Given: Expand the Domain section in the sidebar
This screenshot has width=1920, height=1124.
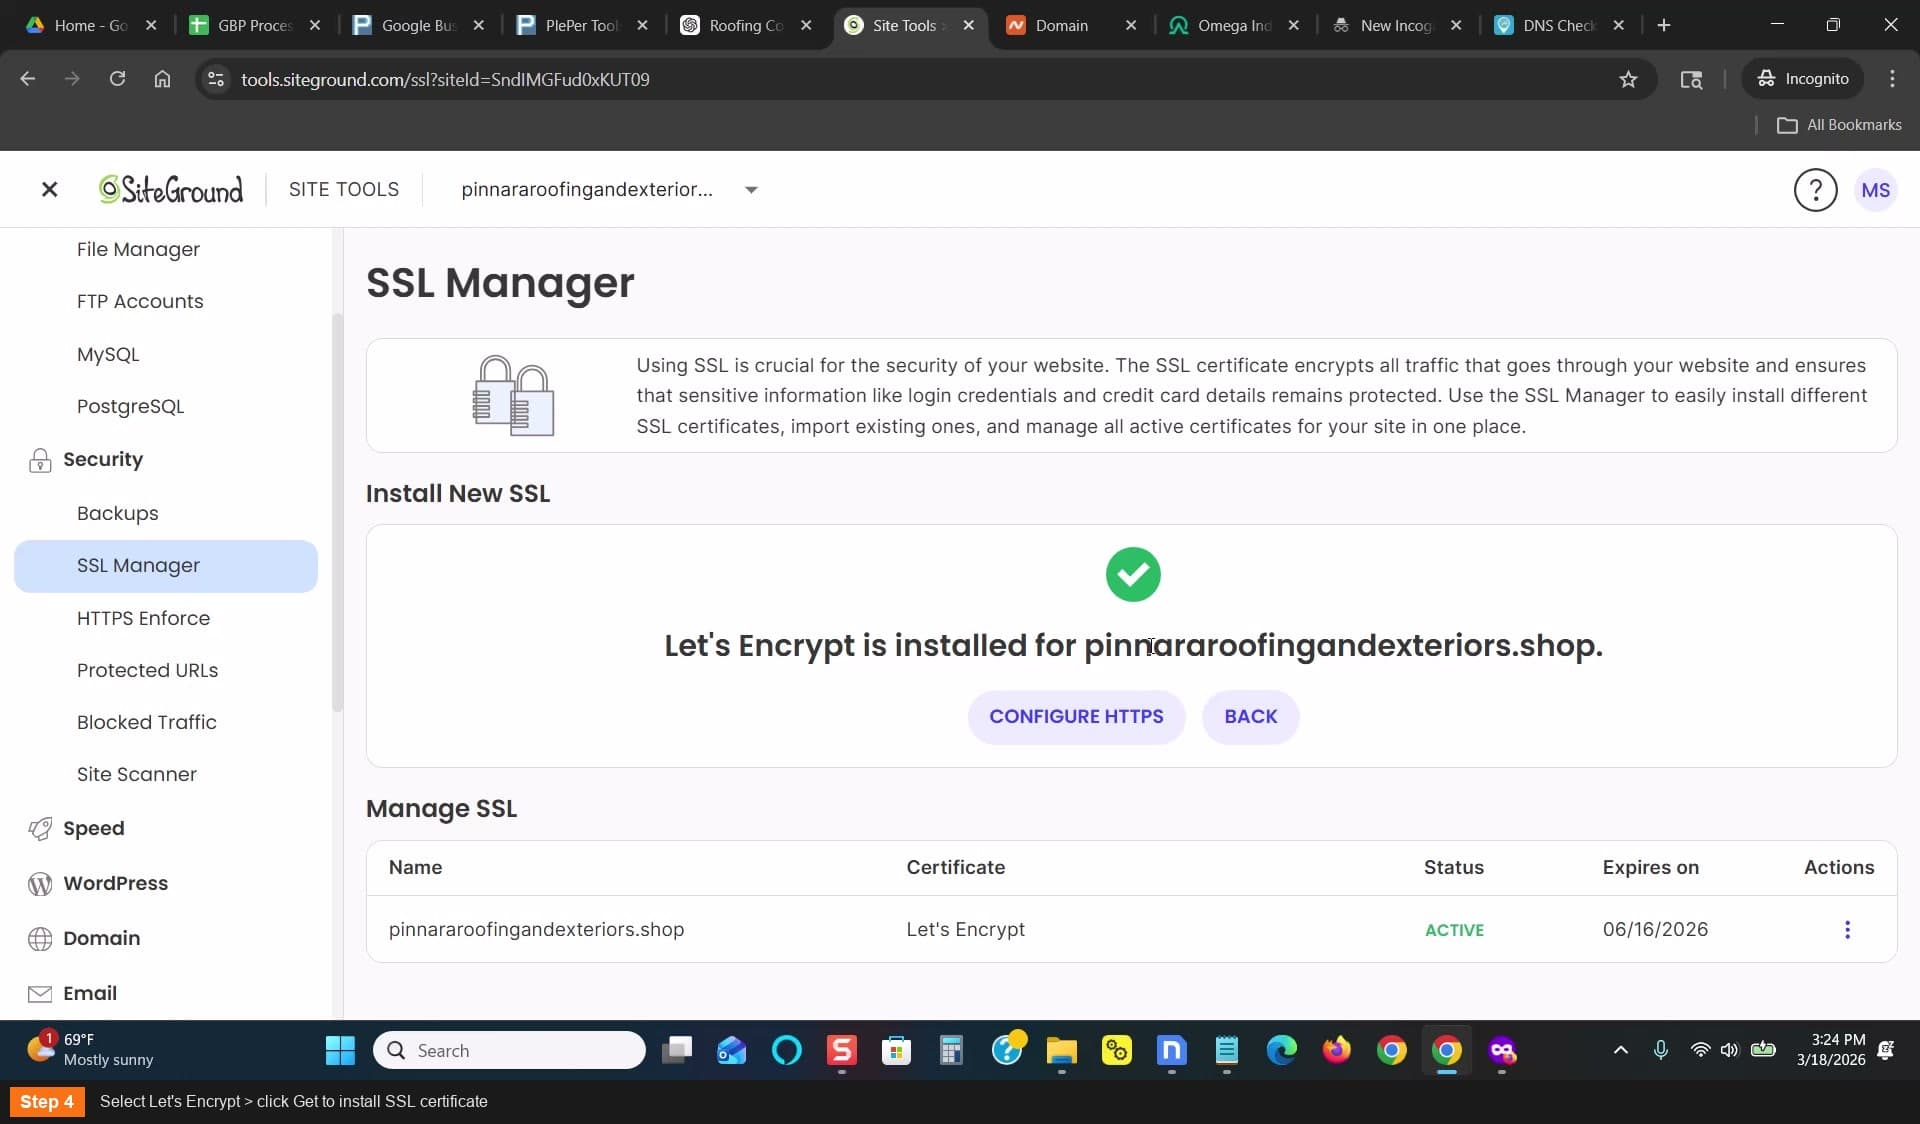Looking at the screenshot, I should pyautogui.click(x=101, y=938).
